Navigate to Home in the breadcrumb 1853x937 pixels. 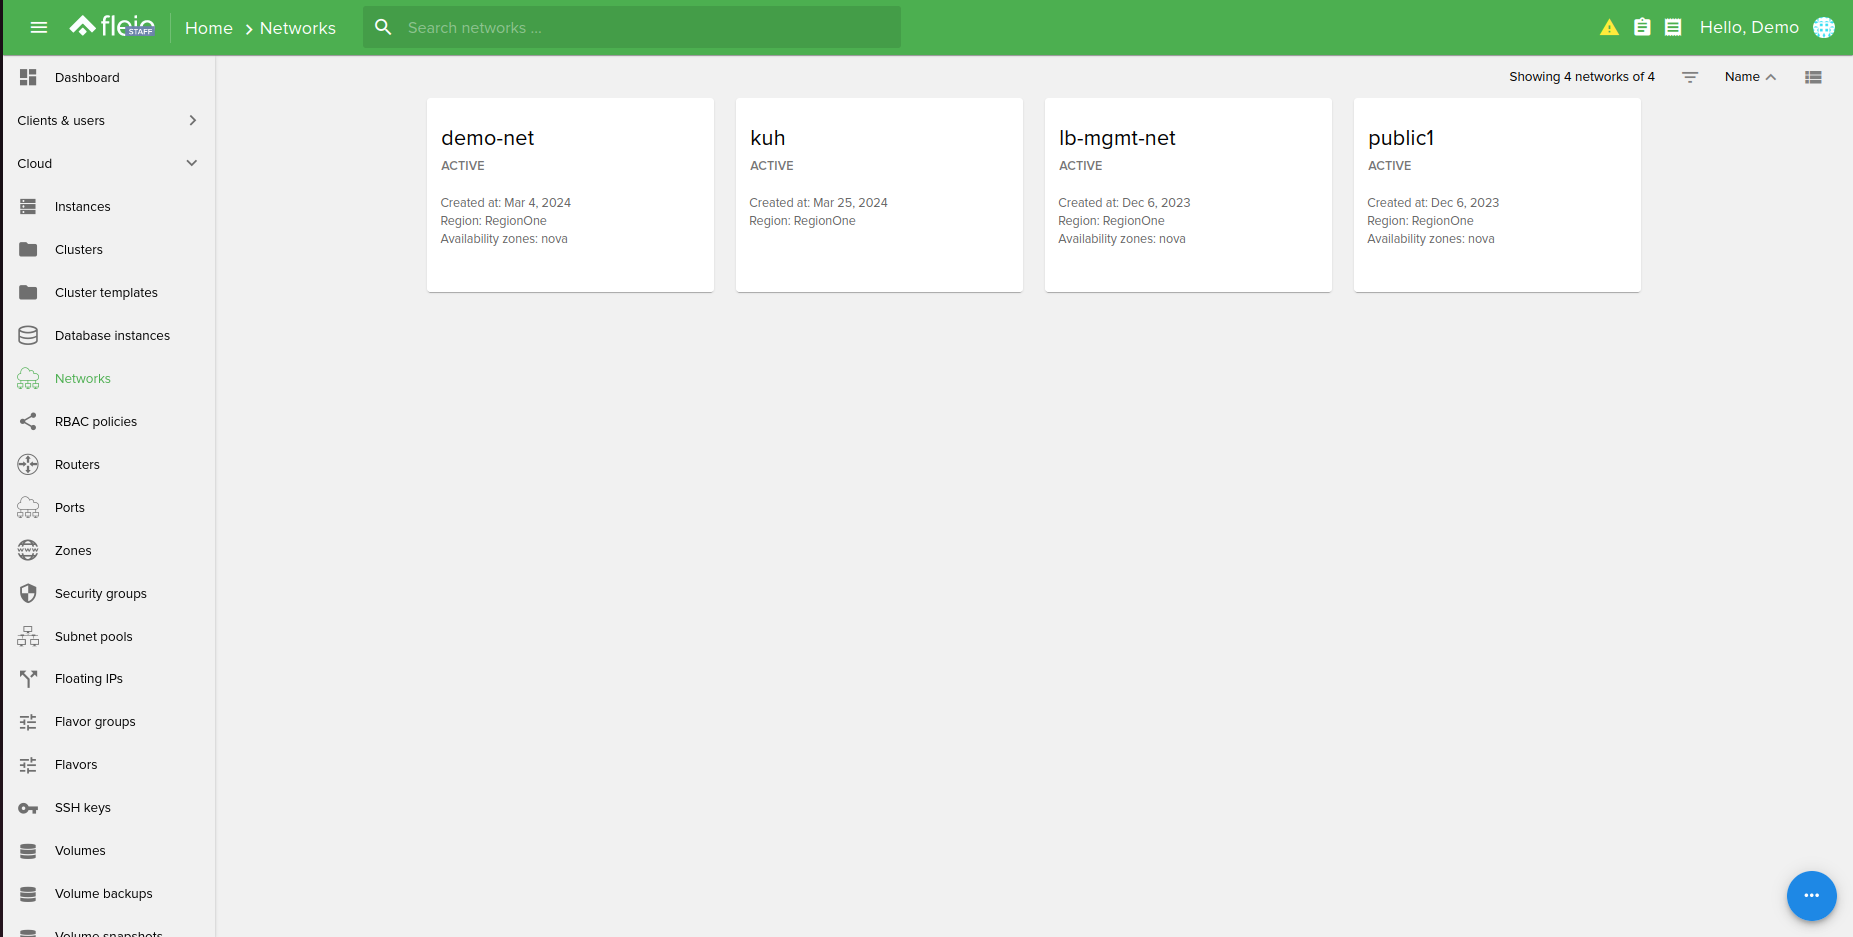pyautogui.click(x=208, y=28)
